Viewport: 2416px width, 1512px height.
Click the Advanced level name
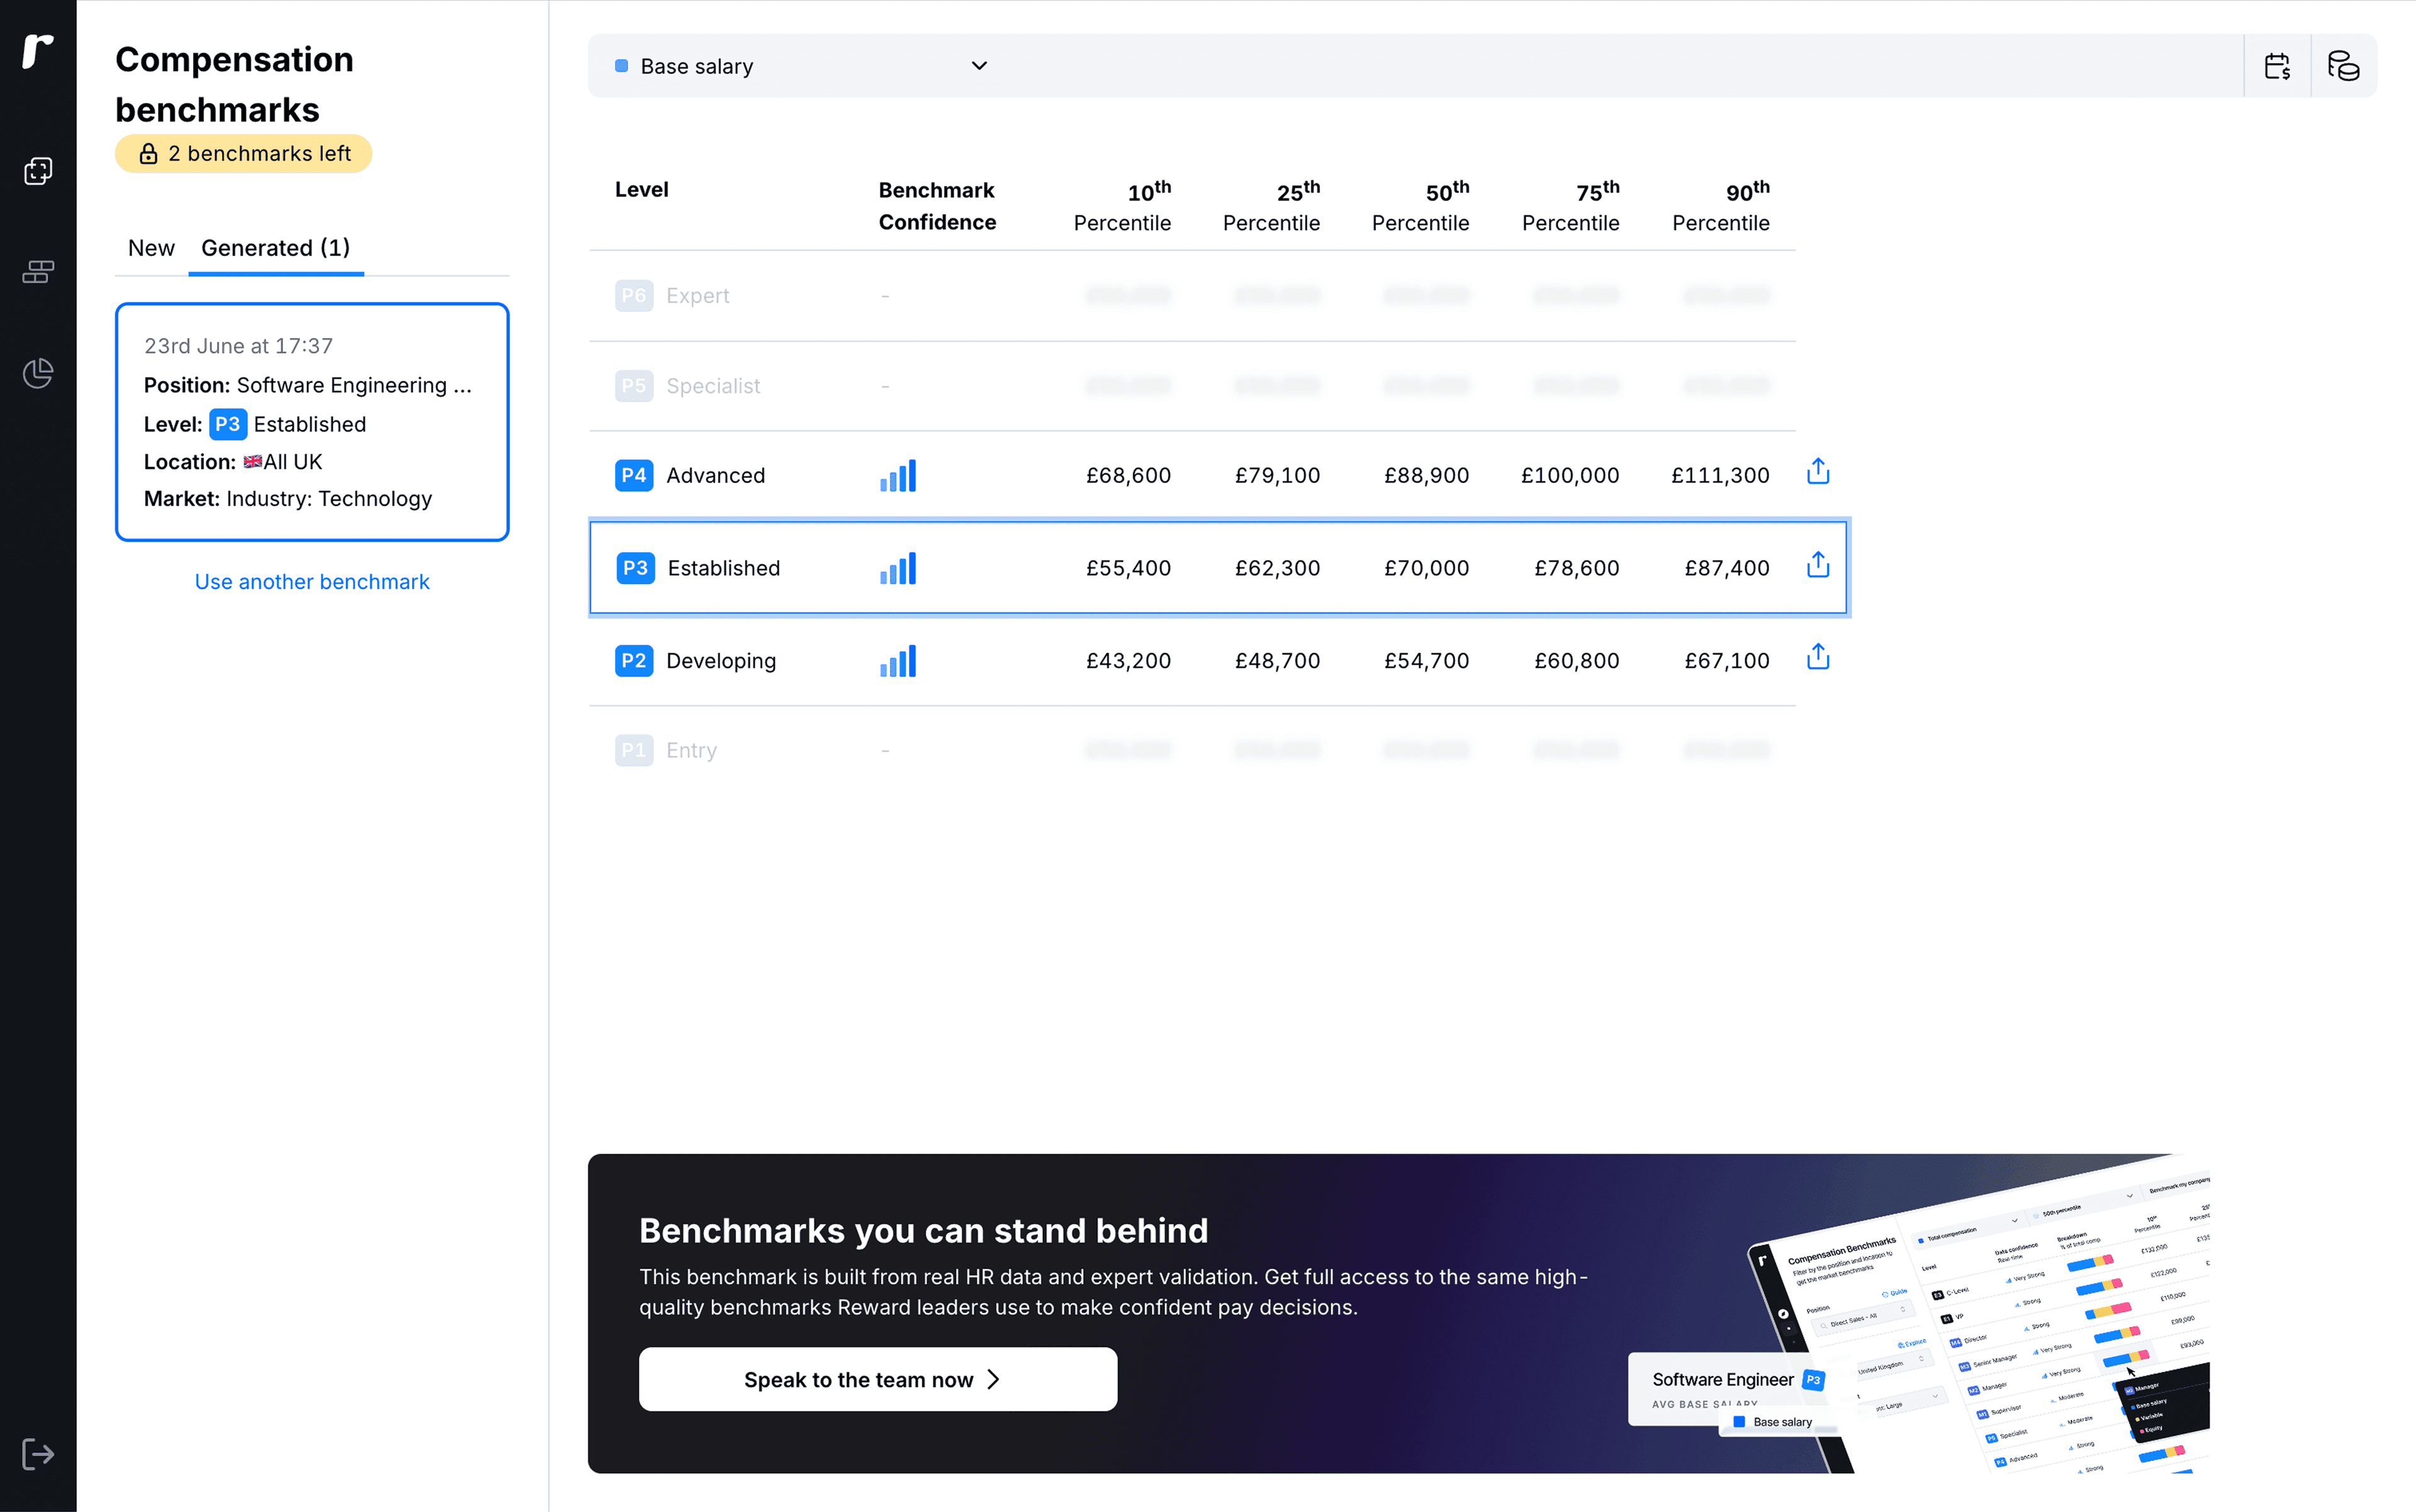715,476
